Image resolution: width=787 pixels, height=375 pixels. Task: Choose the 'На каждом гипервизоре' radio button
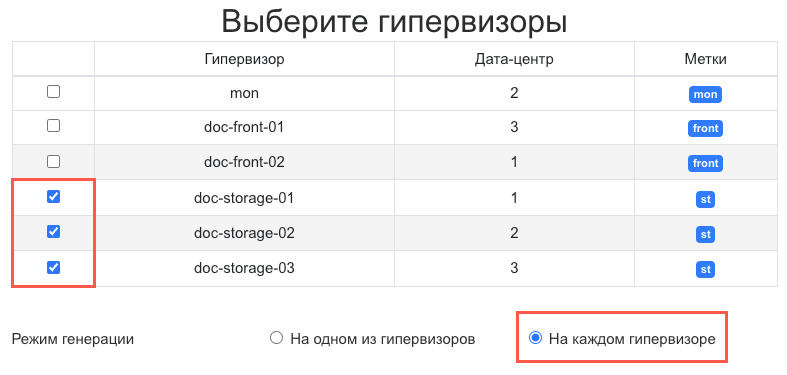tap(536, 338)
